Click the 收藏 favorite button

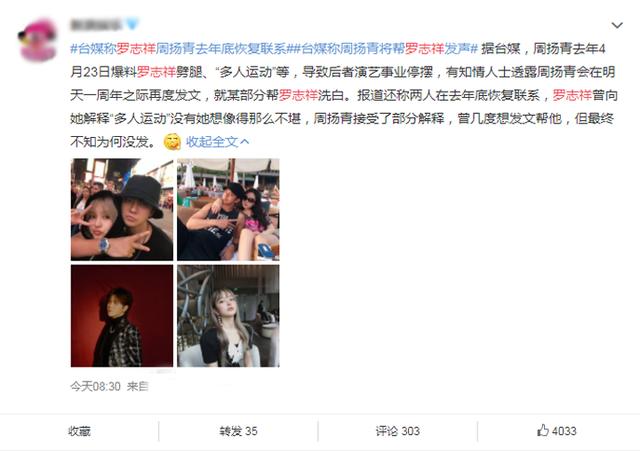click(x=80, y=431)
